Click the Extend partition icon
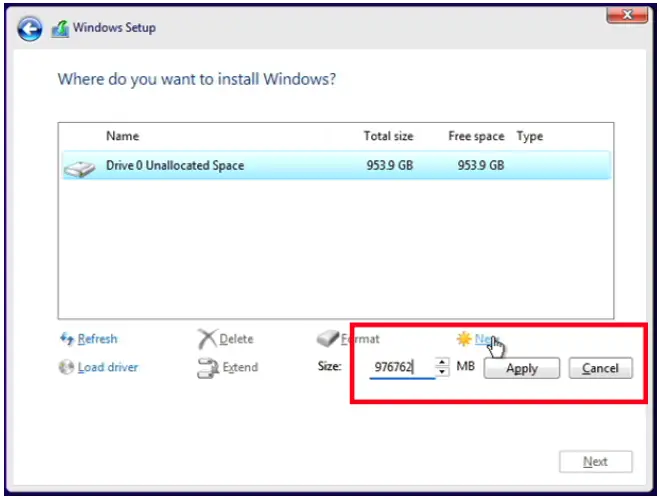This screenshot has width=660, height=499. point(208,368)
